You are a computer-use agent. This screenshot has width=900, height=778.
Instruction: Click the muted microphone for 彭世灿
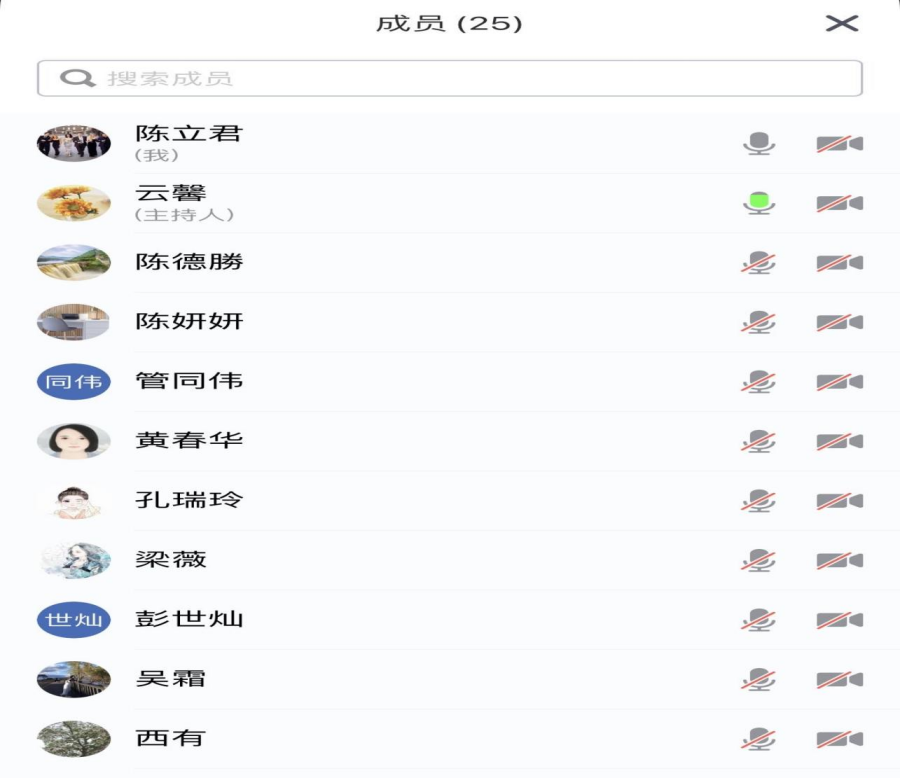[758, 620]
